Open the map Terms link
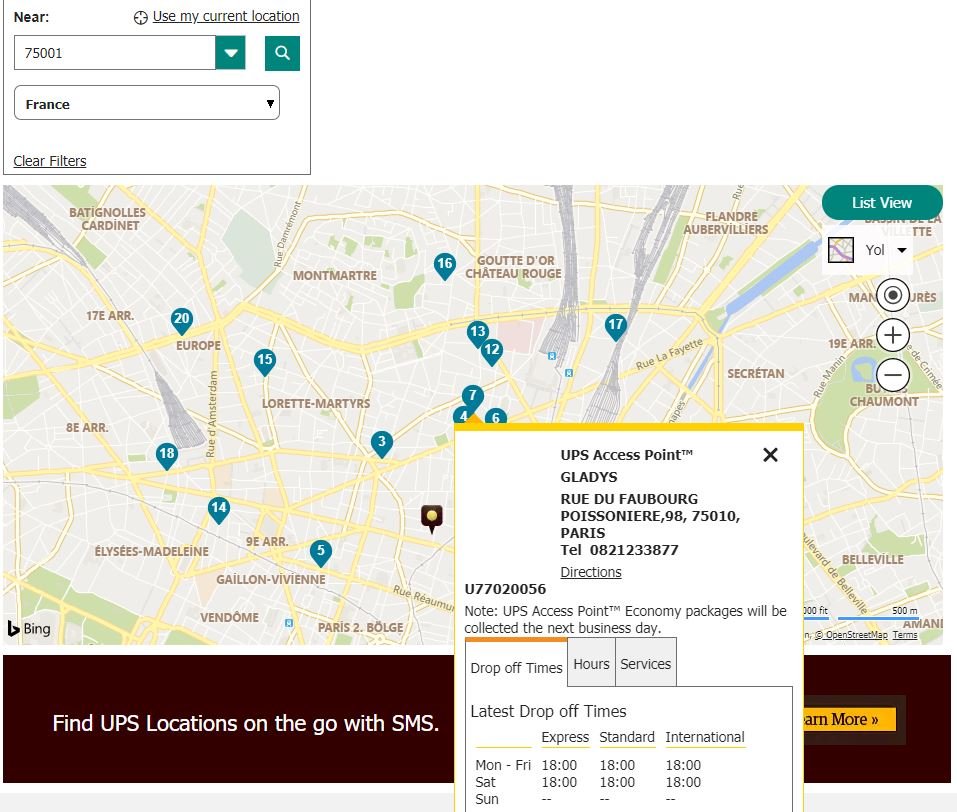The width and height of the screenshot is (957, 812). tap(905, 635)
